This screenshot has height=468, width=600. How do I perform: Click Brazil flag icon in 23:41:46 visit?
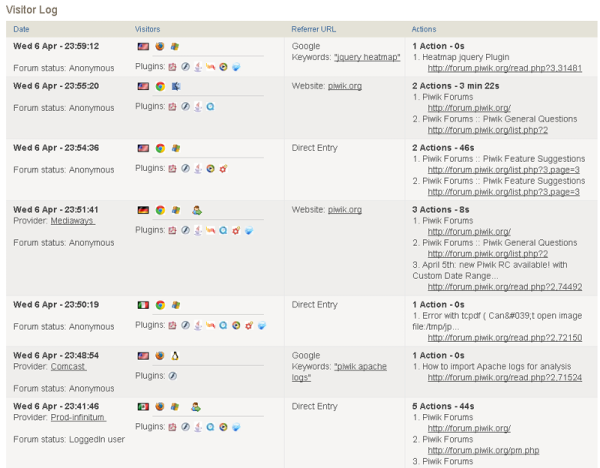(x=143, y=406)
